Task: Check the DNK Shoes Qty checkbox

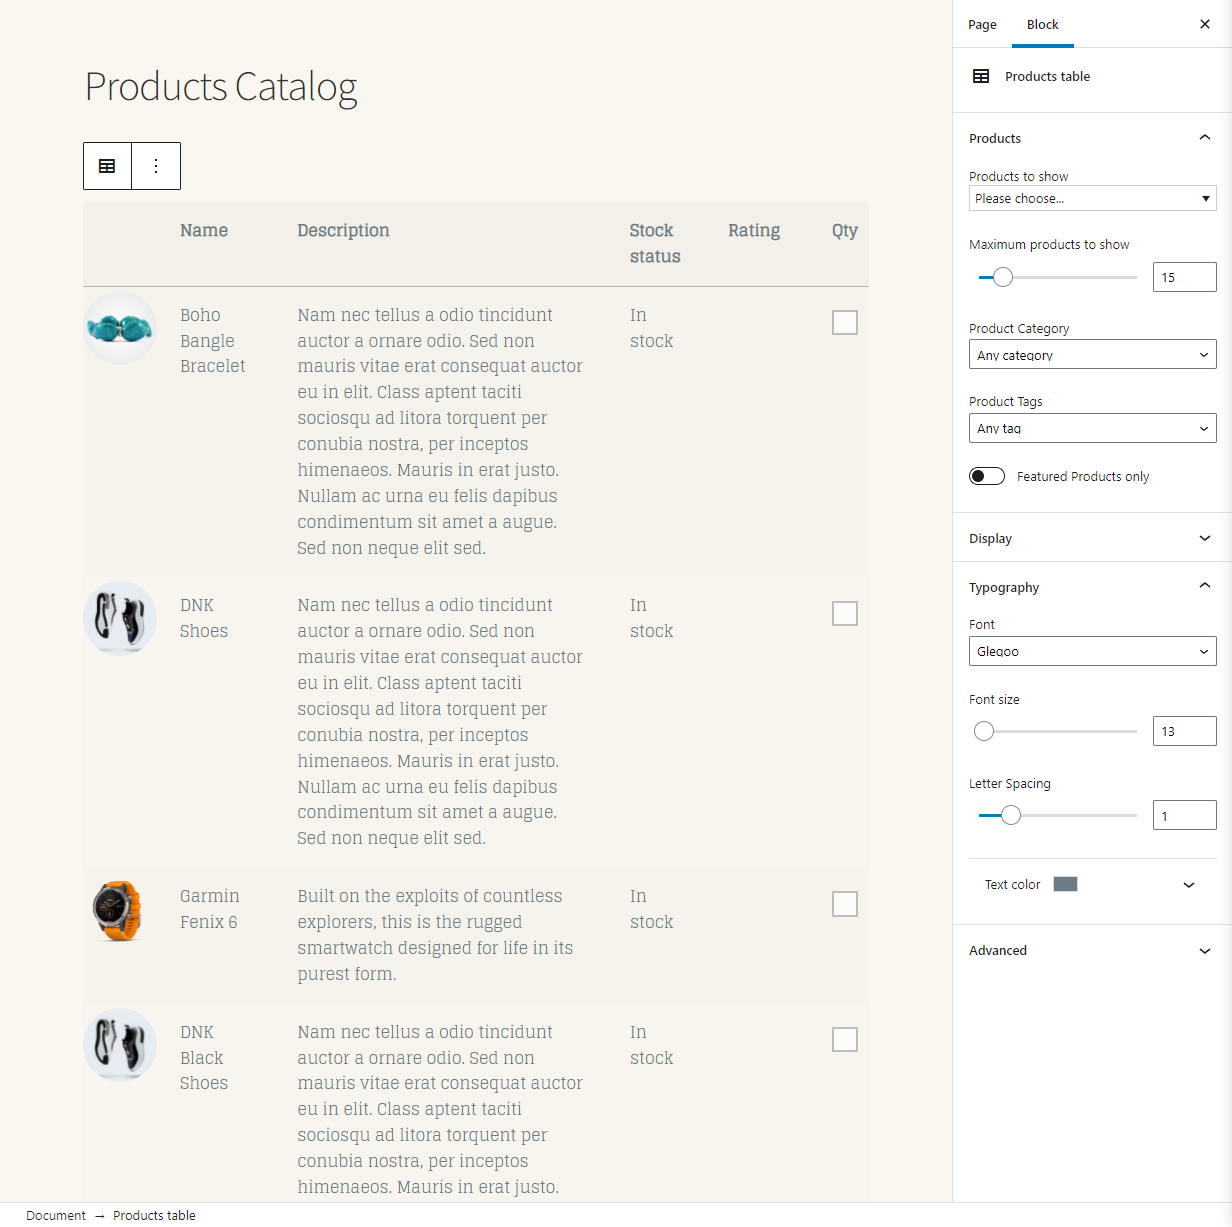Action: (845, 613)
